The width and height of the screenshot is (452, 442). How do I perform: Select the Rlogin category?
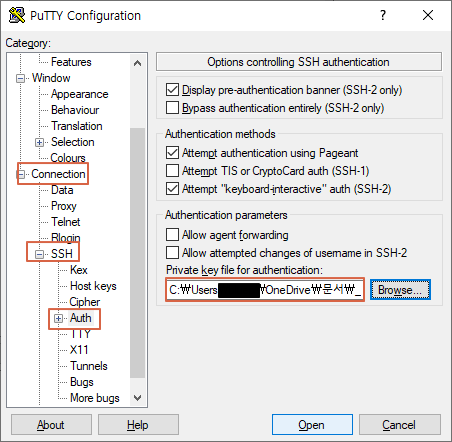[x=65, y=238]
